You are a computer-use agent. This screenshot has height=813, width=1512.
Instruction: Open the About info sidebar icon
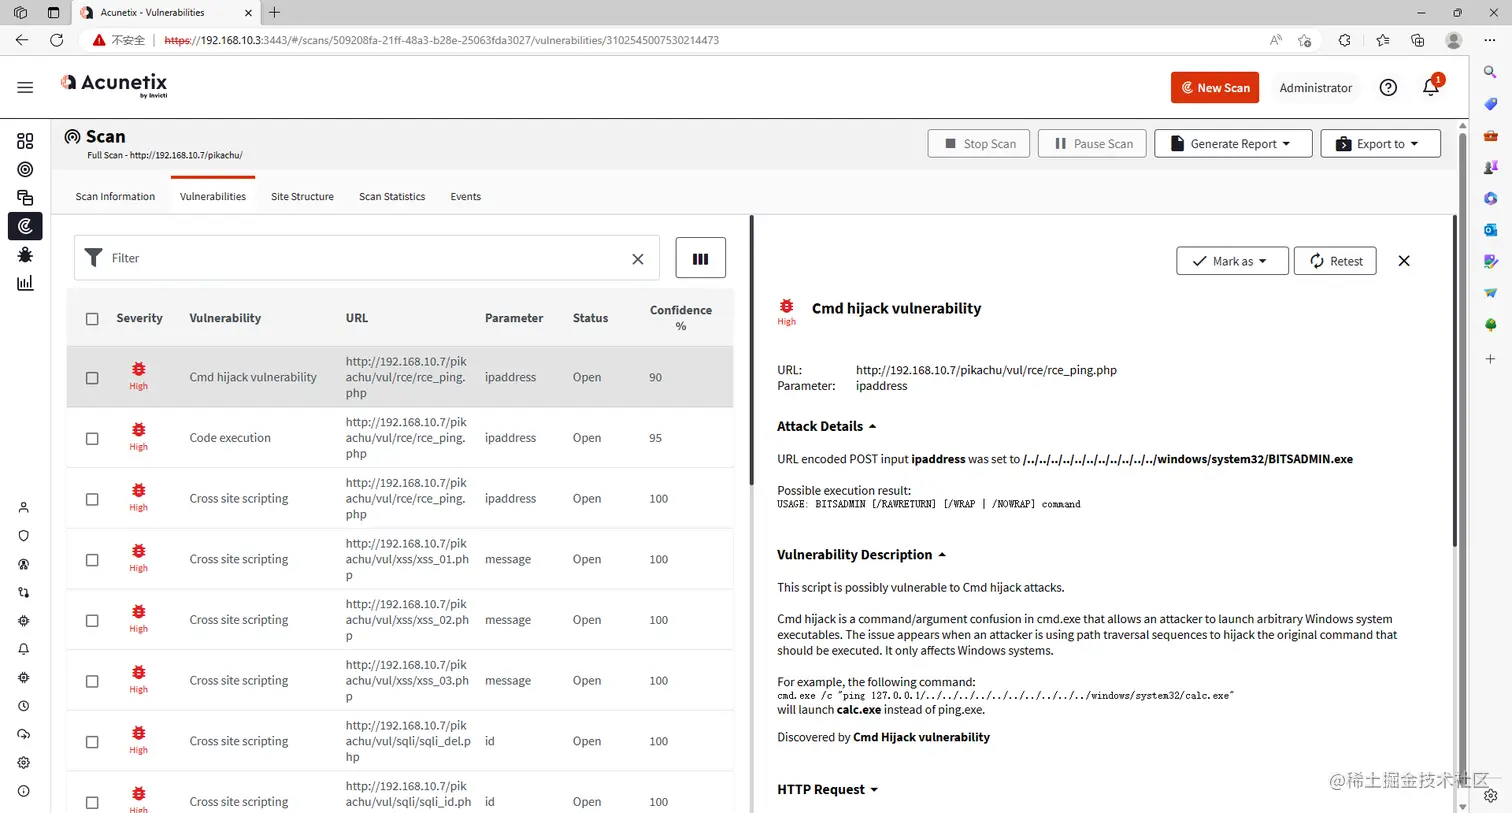24,791
